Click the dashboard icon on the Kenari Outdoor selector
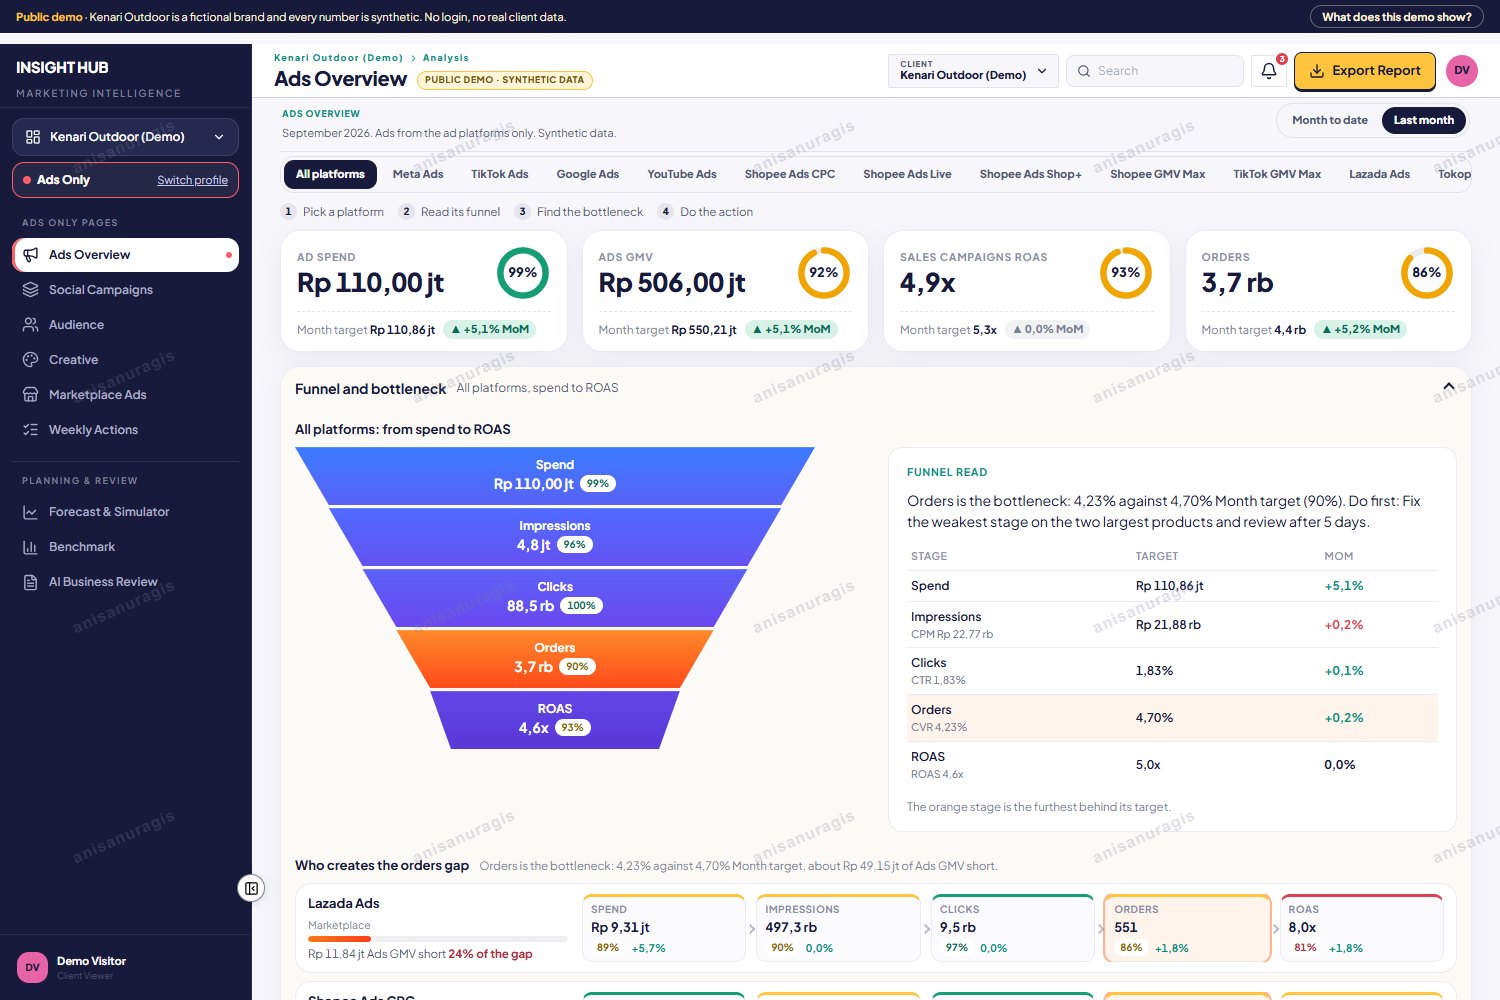Viewport: 1500px width, 1000px height. [33, 137]
